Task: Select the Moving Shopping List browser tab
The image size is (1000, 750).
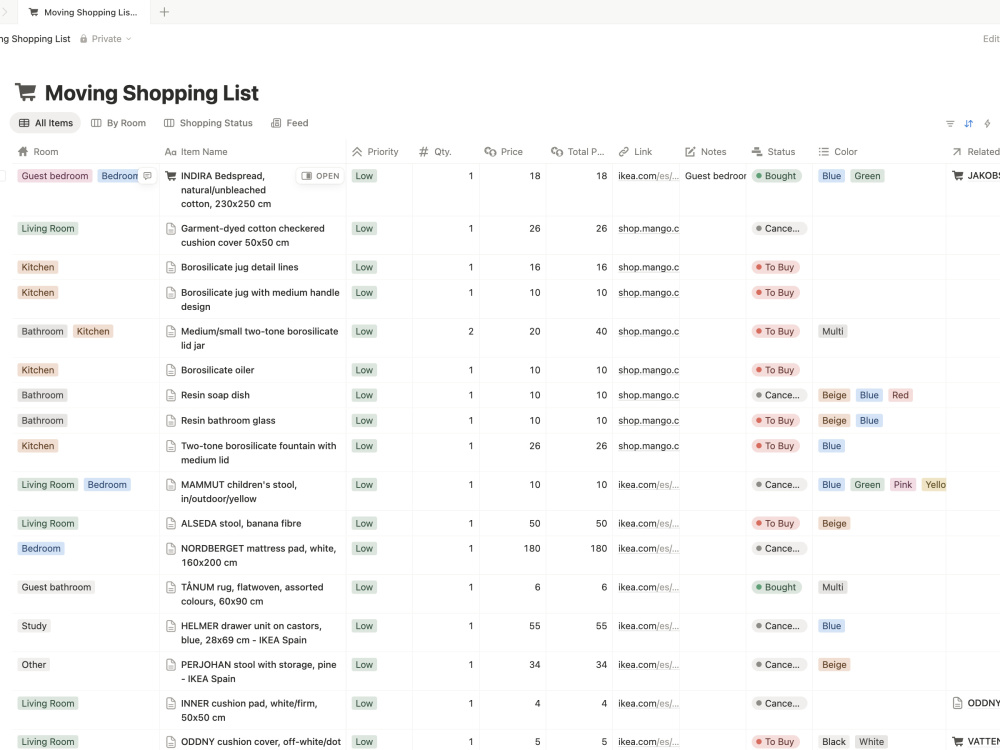Action: (x=84, y=12)
